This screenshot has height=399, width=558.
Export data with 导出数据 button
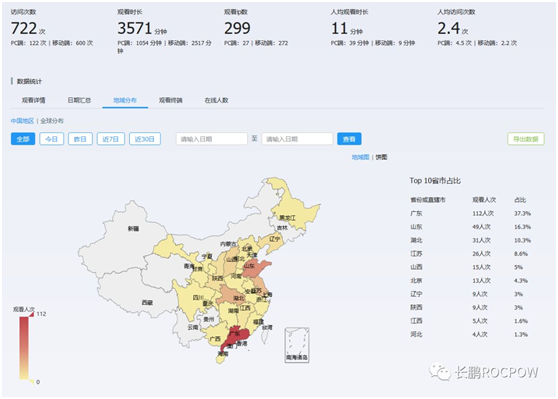coord(526,139)
